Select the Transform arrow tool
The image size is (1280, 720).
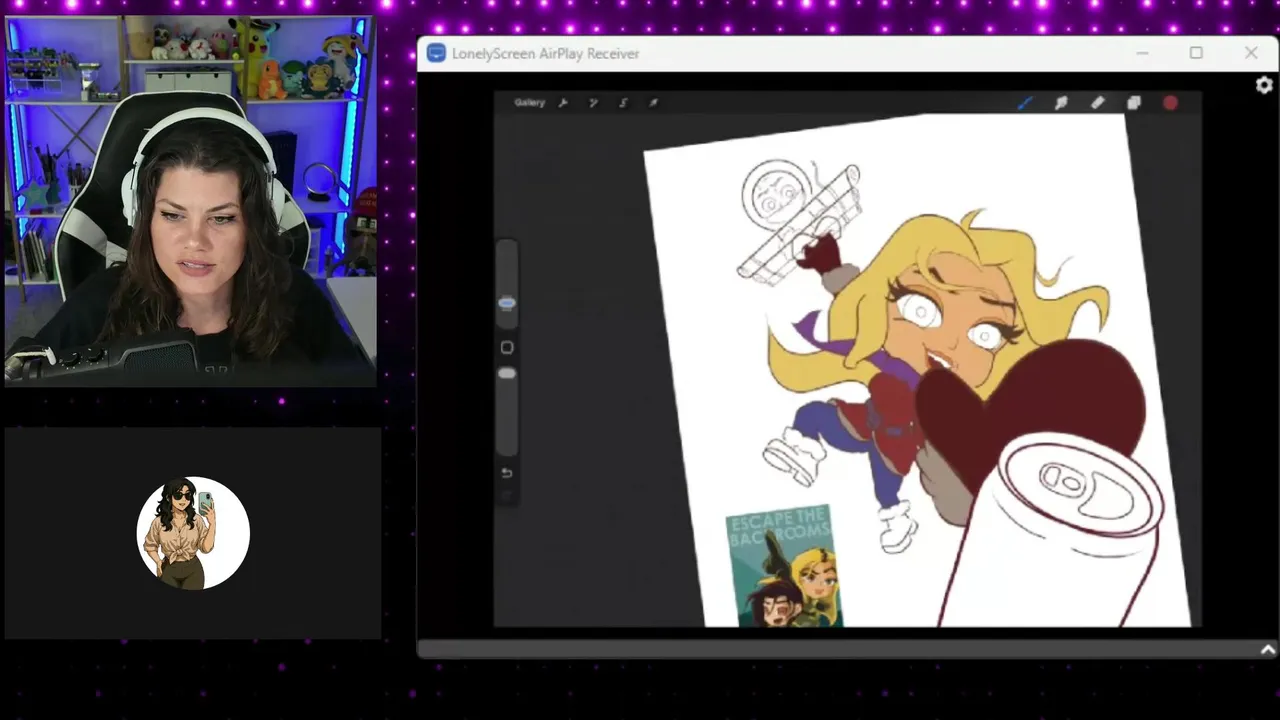pos(653,102)
